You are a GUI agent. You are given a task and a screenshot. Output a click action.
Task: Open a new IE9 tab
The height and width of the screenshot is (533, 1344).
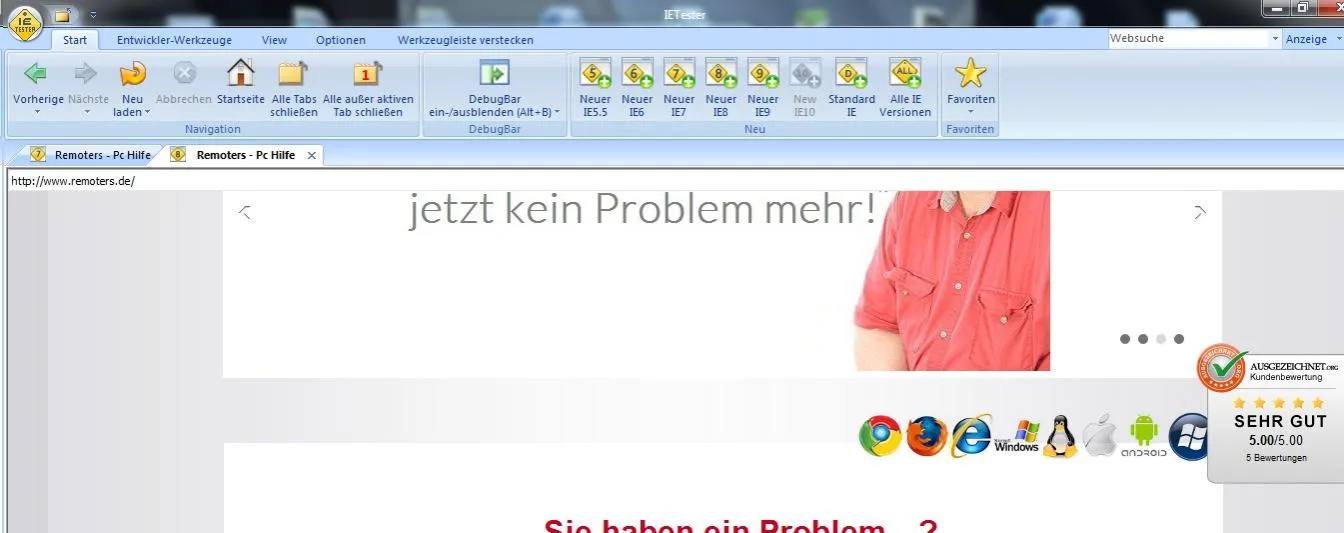tap(763, 73)
